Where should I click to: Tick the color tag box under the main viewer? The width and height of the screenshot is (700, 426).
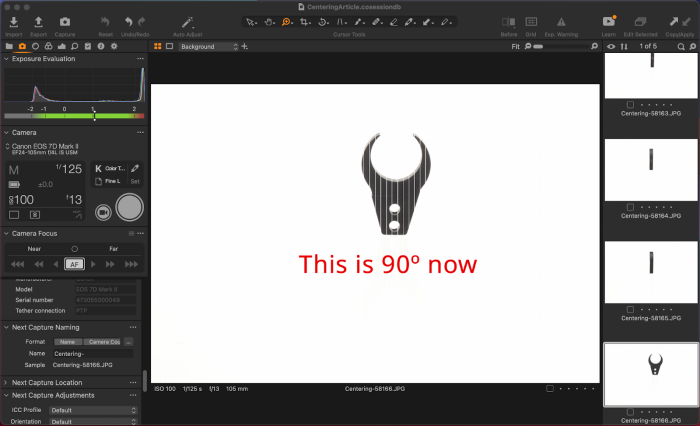[550, 389]
